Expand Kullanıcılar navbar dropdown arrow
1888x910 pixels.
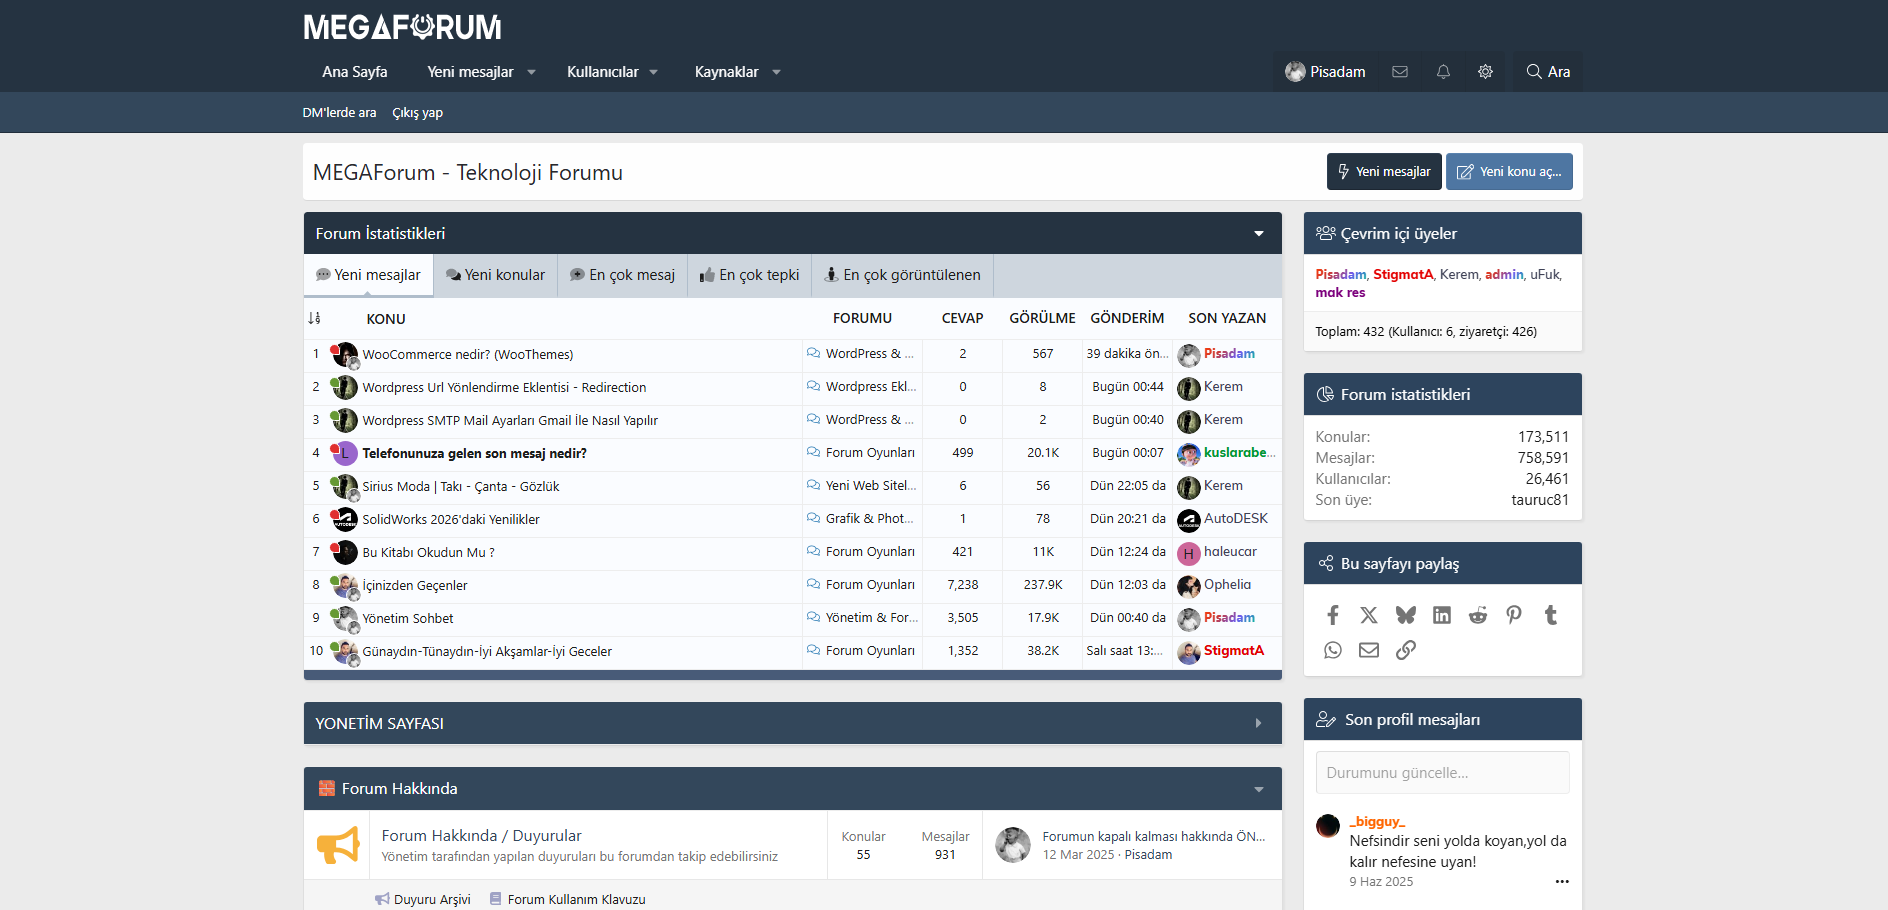click(654, 72)
